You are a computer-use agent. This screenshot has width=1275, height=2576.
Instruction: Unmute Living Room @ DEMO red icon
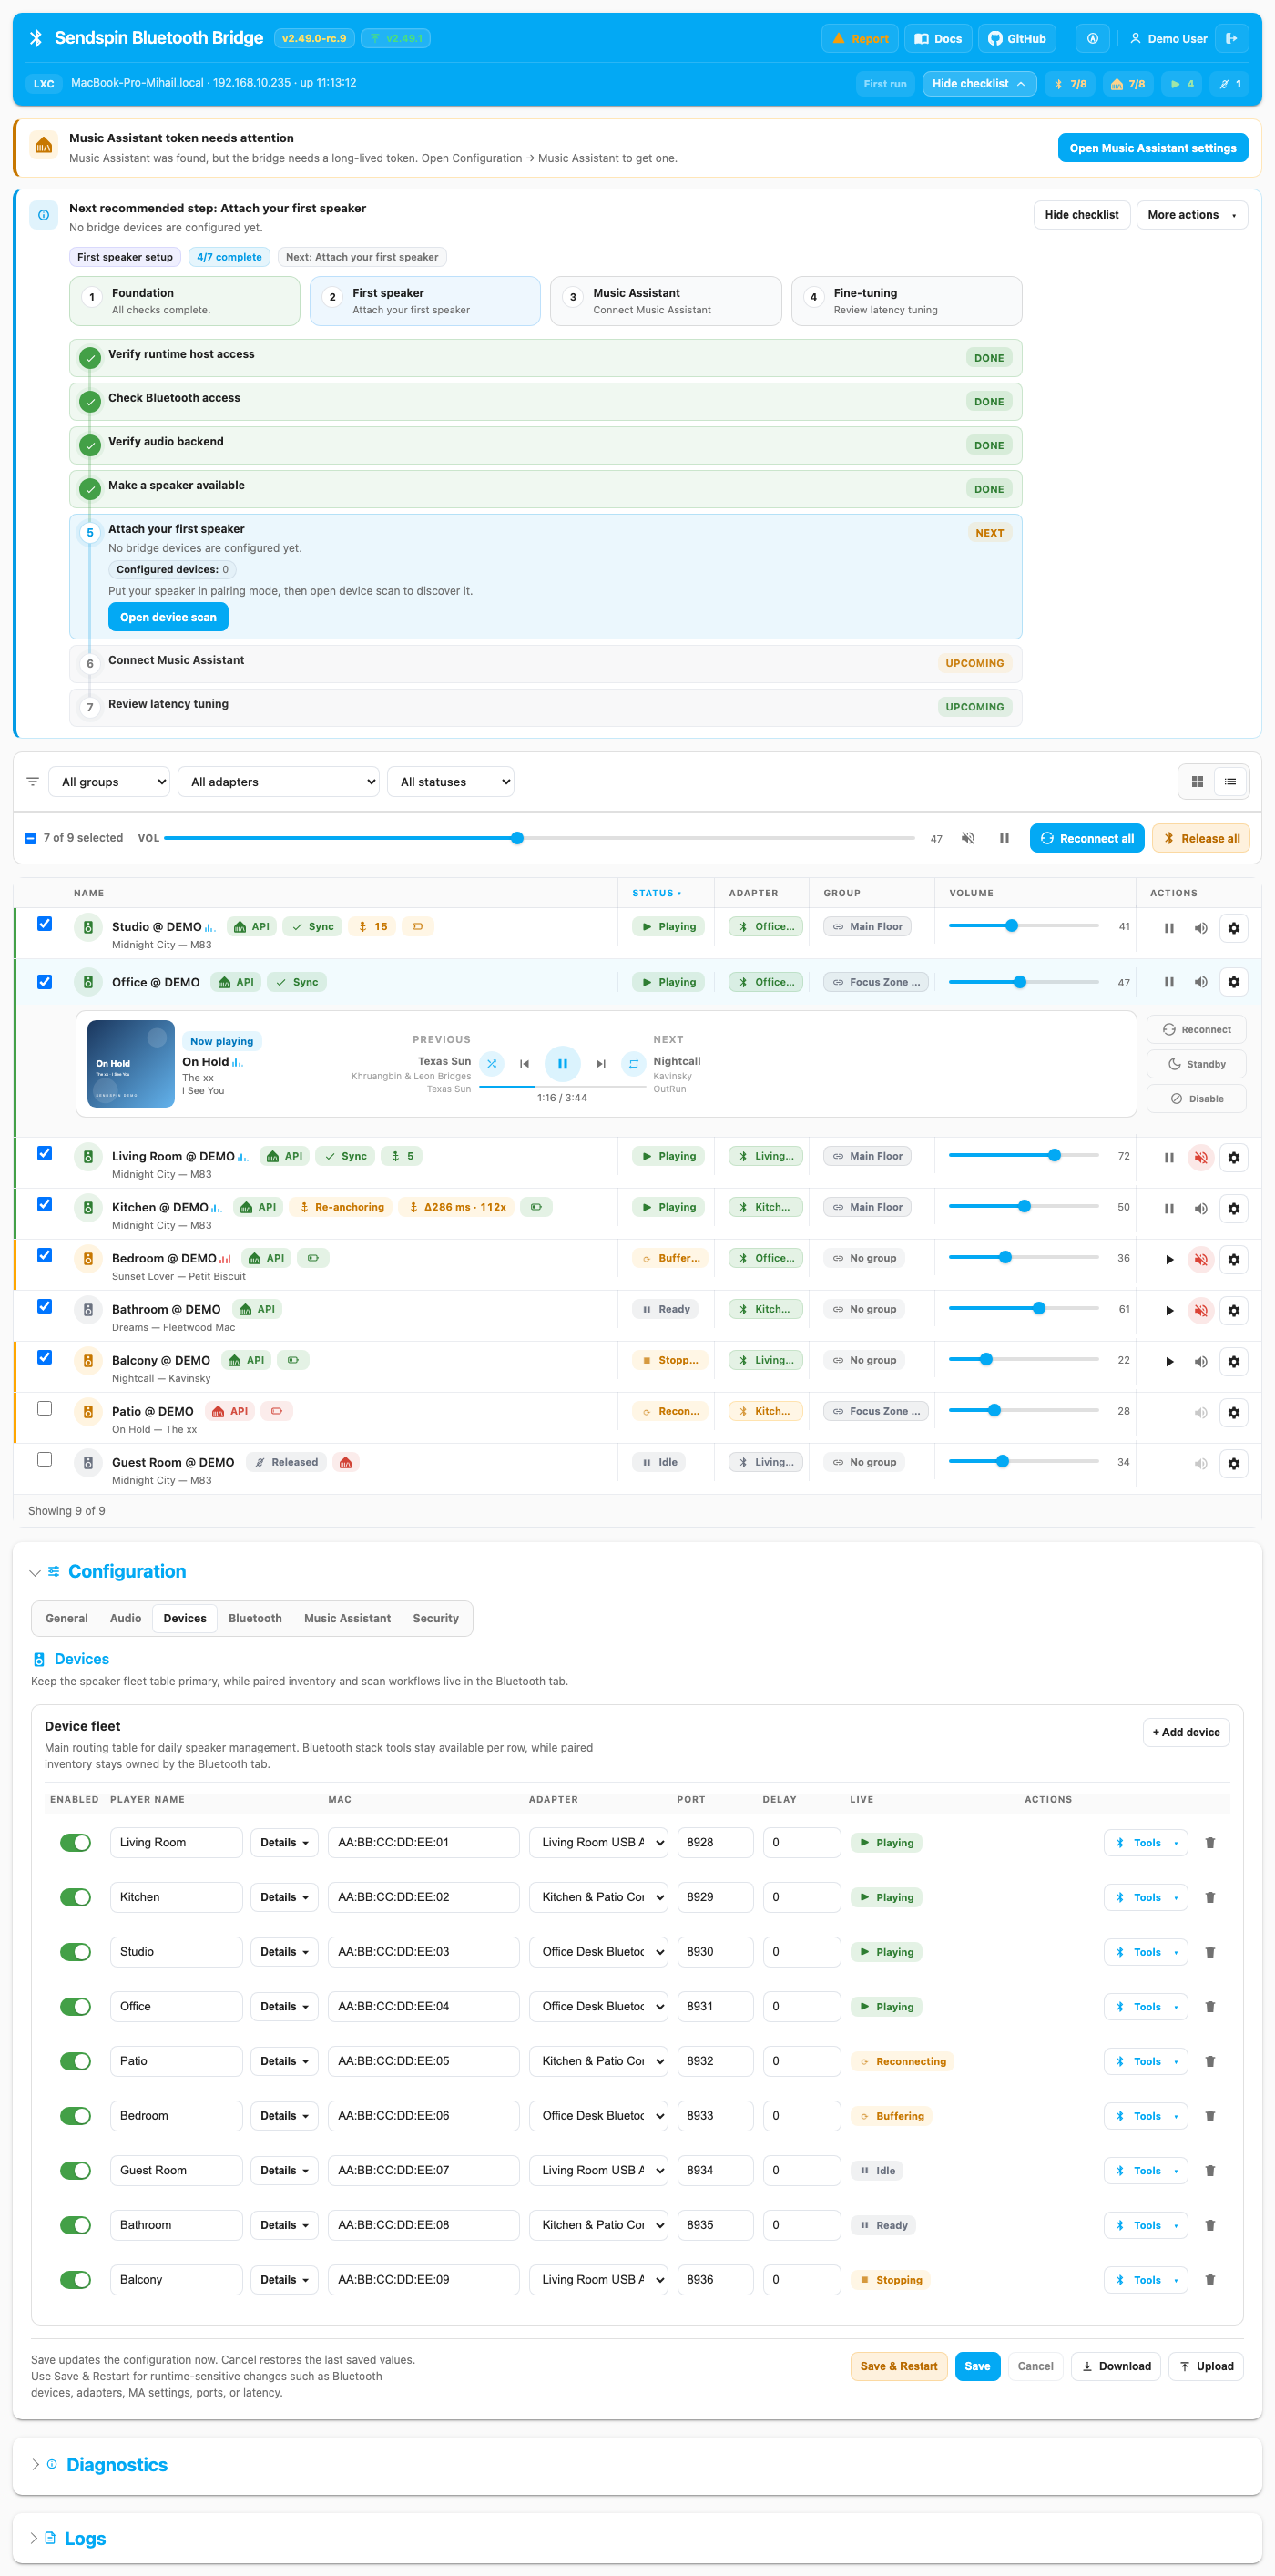tap(1200, 1158)
